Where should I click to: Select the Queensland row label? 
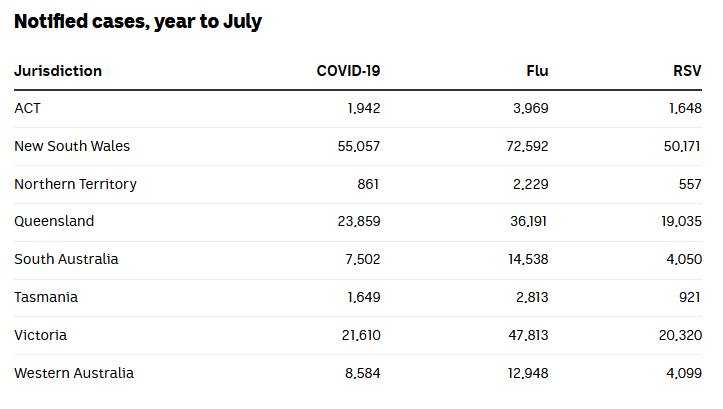[54, 221]
